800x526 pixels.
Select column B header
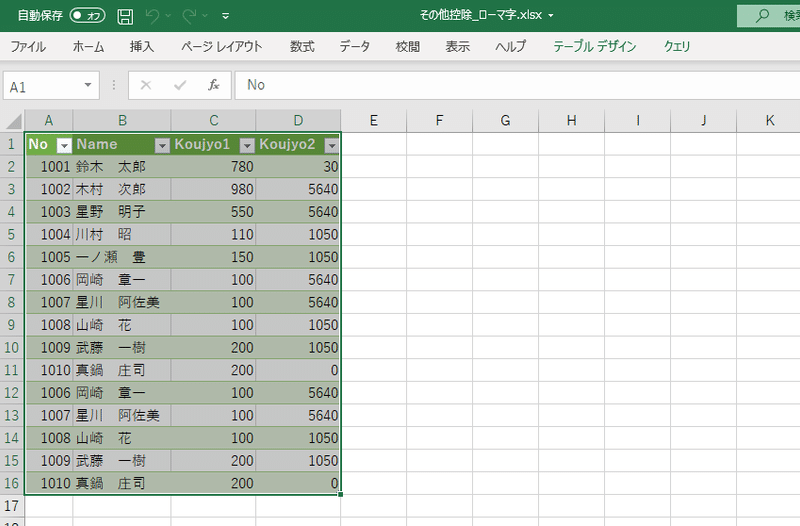click(122, 121)
